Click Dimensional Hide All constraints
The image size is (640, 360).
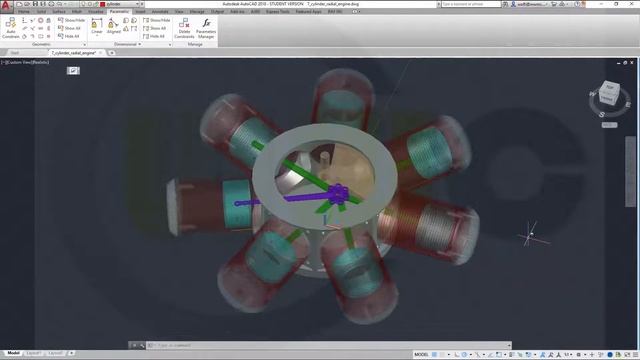point(154,36)
